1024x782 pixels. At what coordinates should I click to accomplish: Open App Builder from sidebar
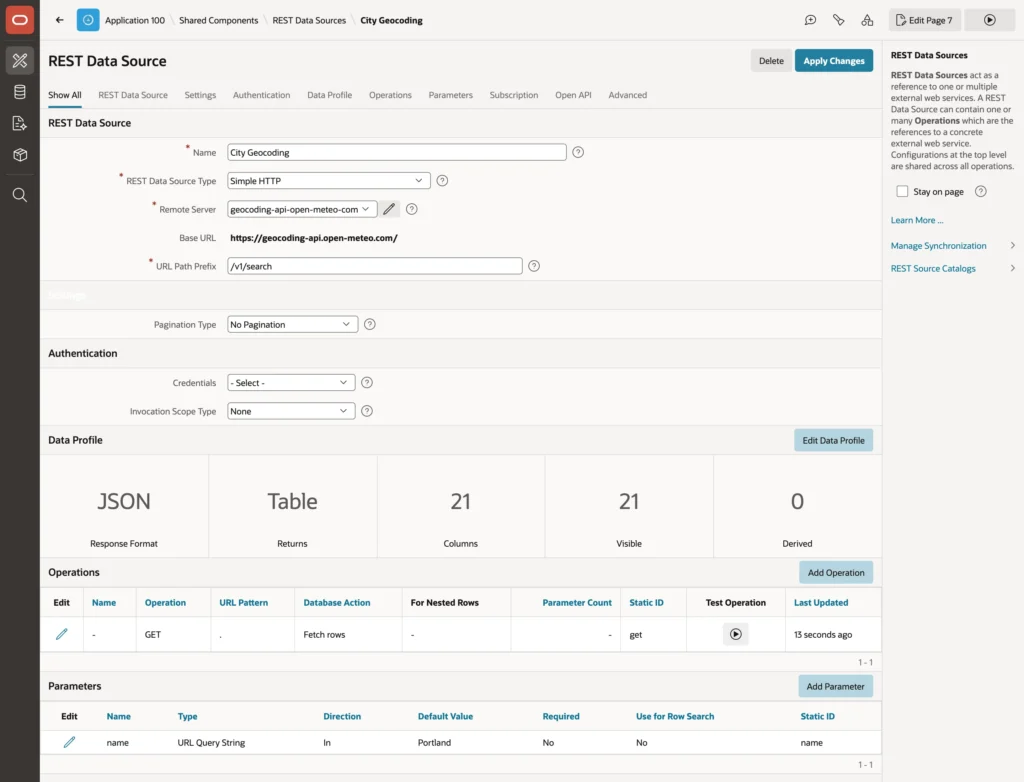(20, 61)
